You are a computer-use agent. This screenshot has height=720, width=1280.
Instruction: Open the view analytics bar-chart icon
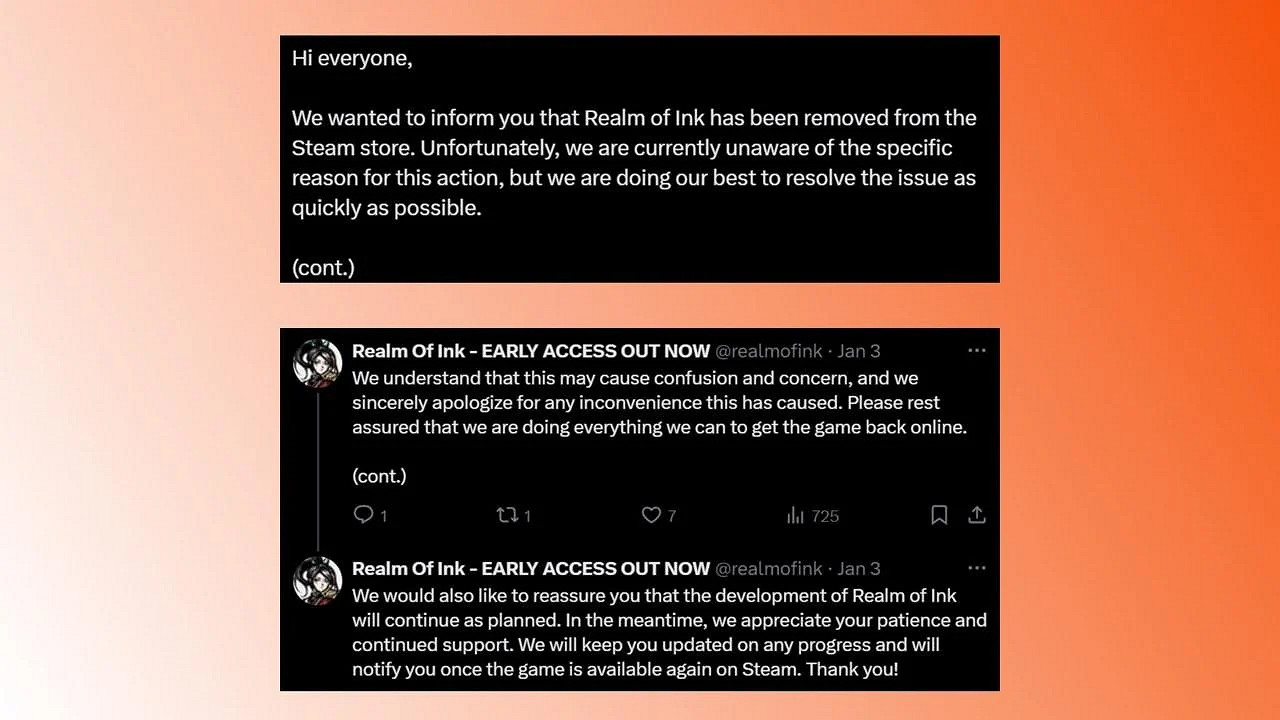[796, 515]
